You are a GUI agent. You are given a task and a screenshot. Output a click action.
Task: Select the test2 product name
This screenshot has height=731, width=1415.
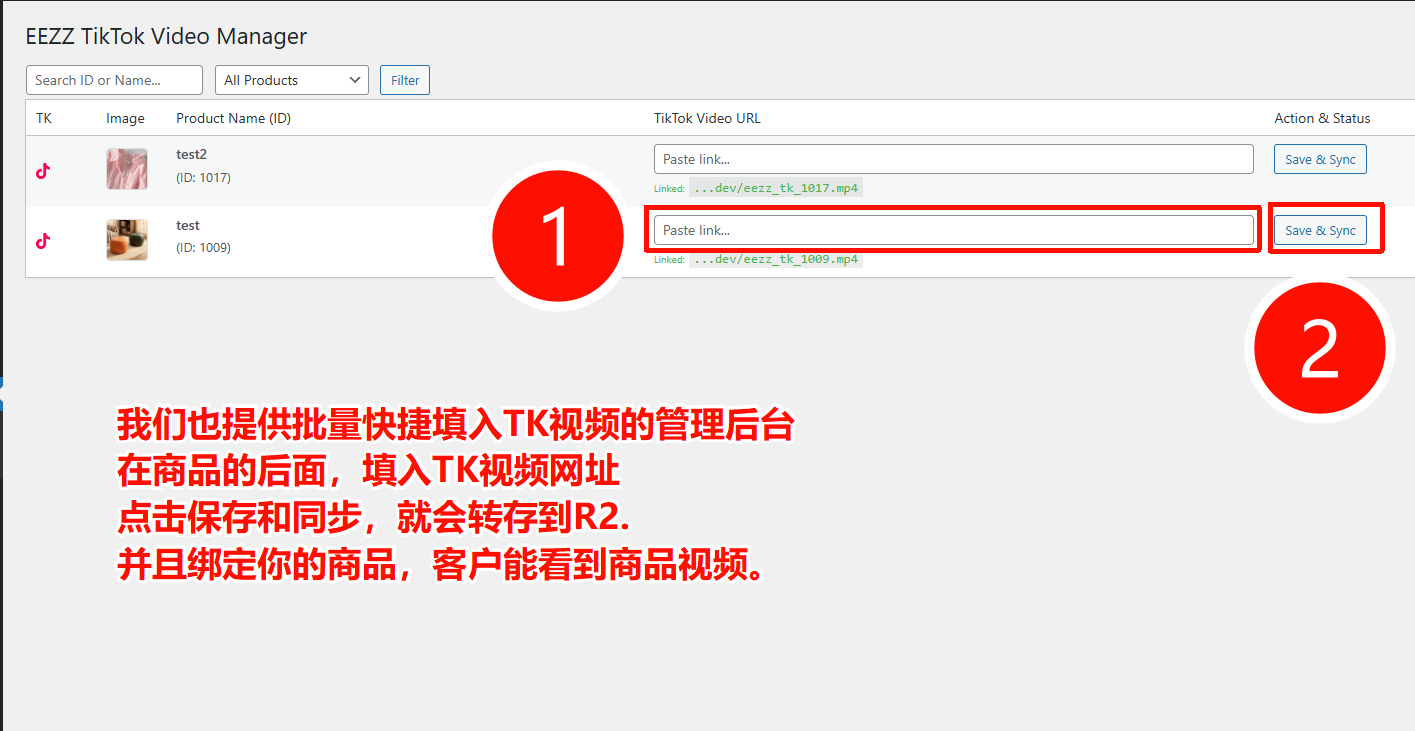point(191,155)
